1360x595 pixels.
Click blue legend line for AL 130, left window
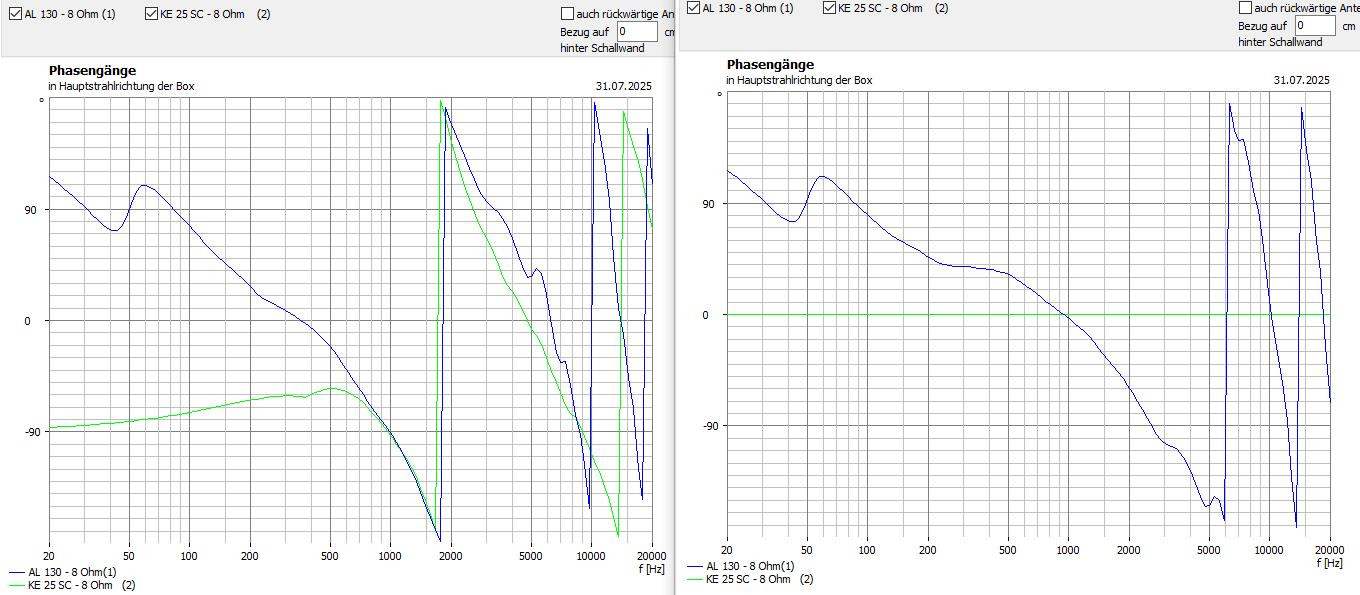[17, 572]
